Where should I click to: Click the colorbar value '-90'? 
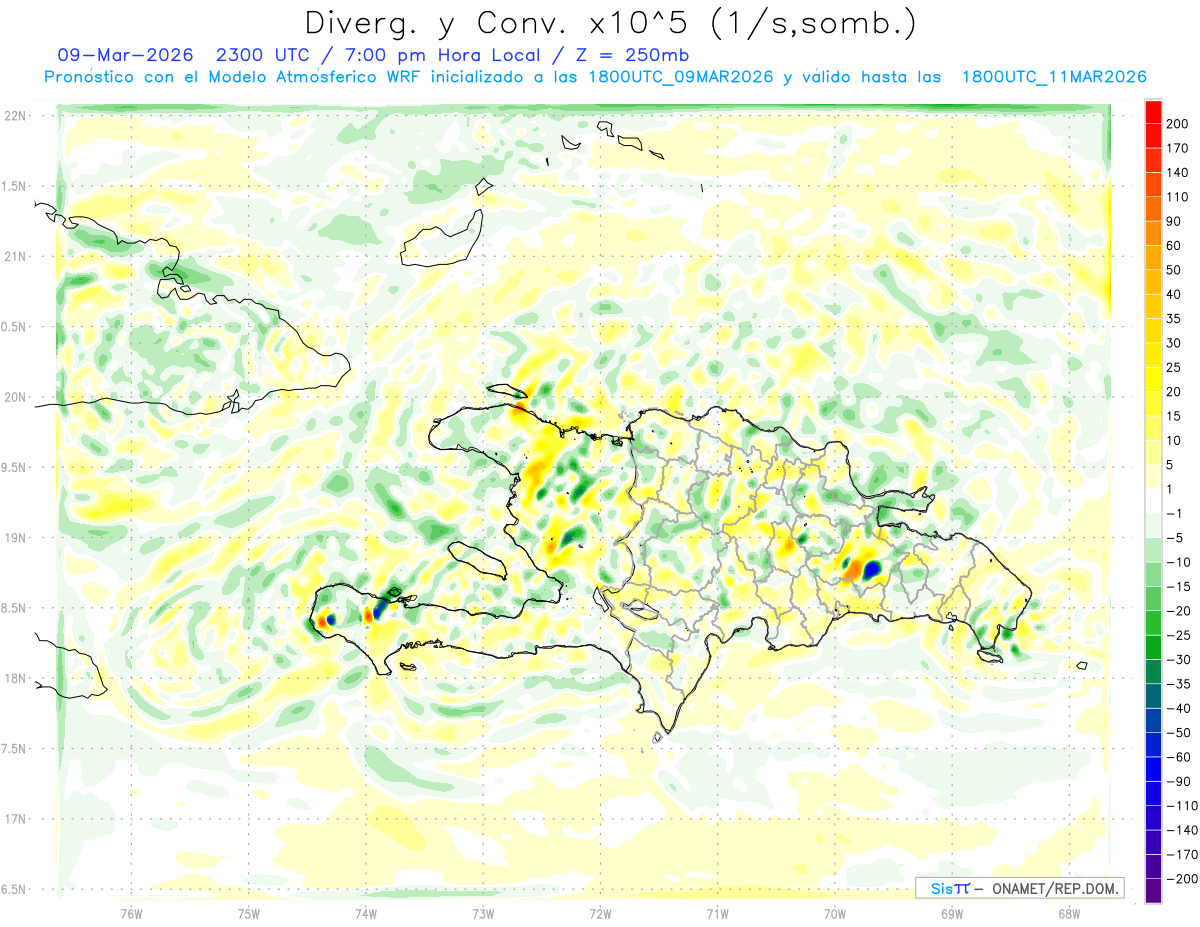point(1178,781)
